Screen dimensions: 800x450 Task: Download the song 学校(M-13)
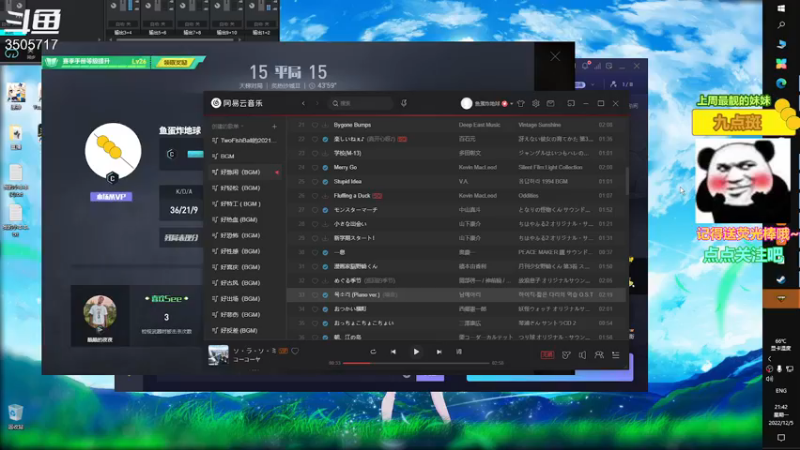click(x=325, y=154)
